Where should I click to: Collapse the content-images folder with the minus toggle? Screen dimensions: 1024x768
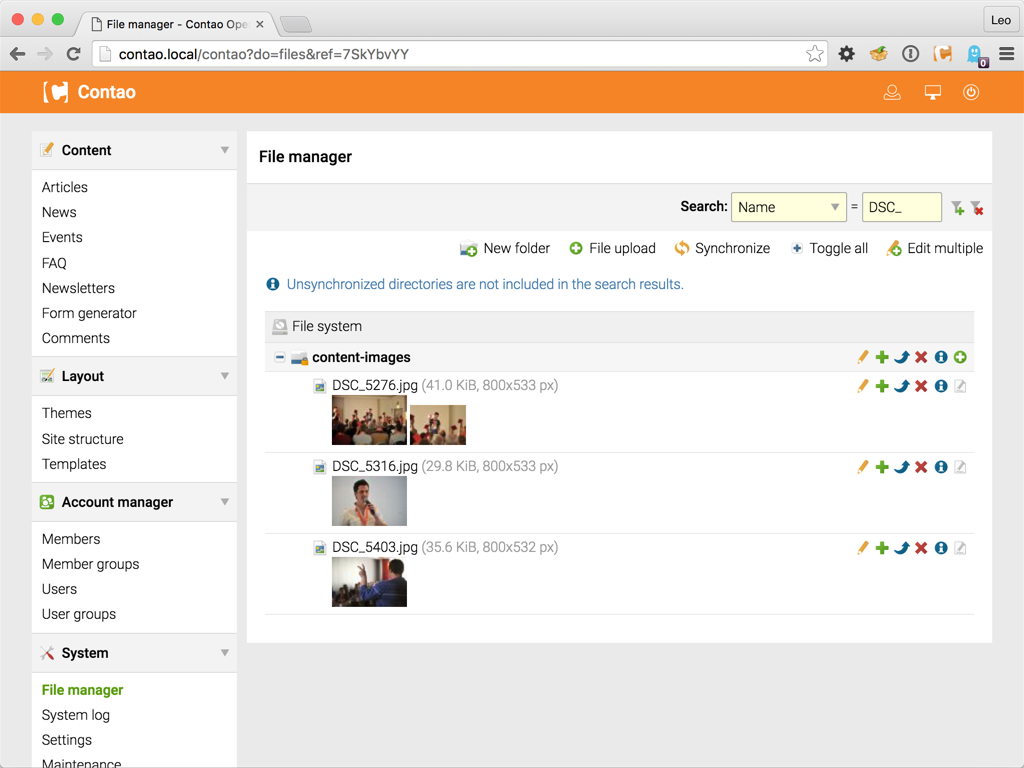[x=280, y=357]
